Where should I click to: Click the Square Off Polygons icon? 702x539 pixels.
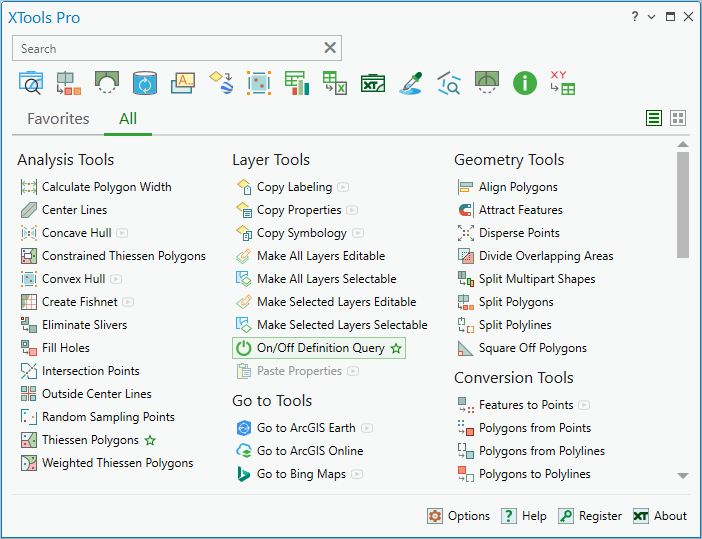[x=466, y=348]
